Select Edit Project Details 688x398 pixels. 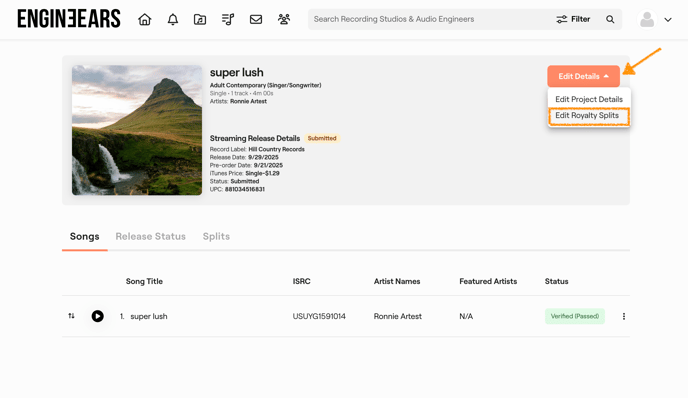click(589, 99)
